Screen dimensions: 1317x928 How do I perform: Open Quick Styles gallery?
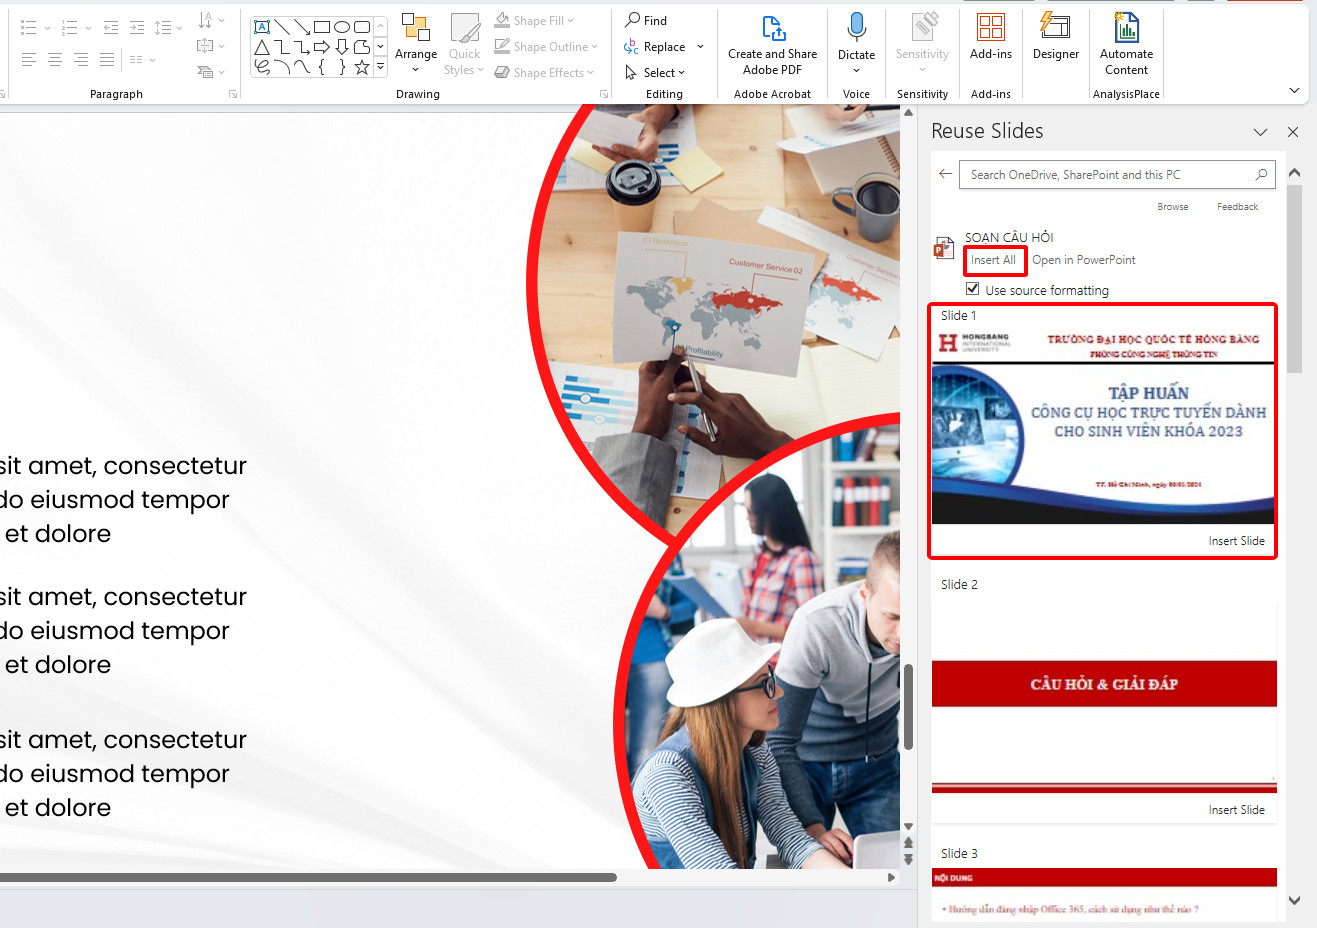tap(464, 44)
